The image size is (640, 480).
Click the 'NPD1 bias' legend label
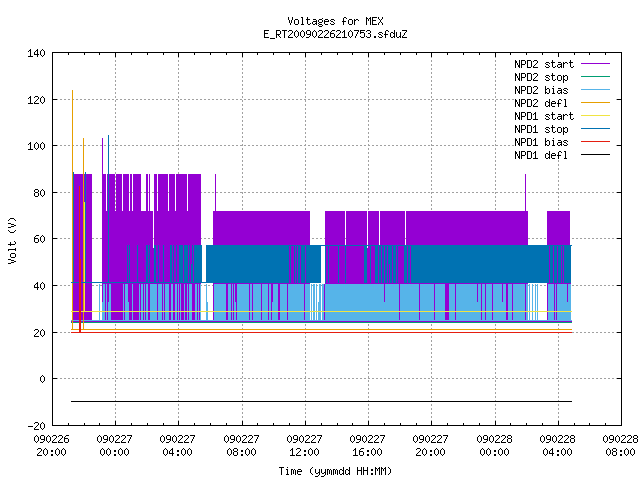coord(541,142)
